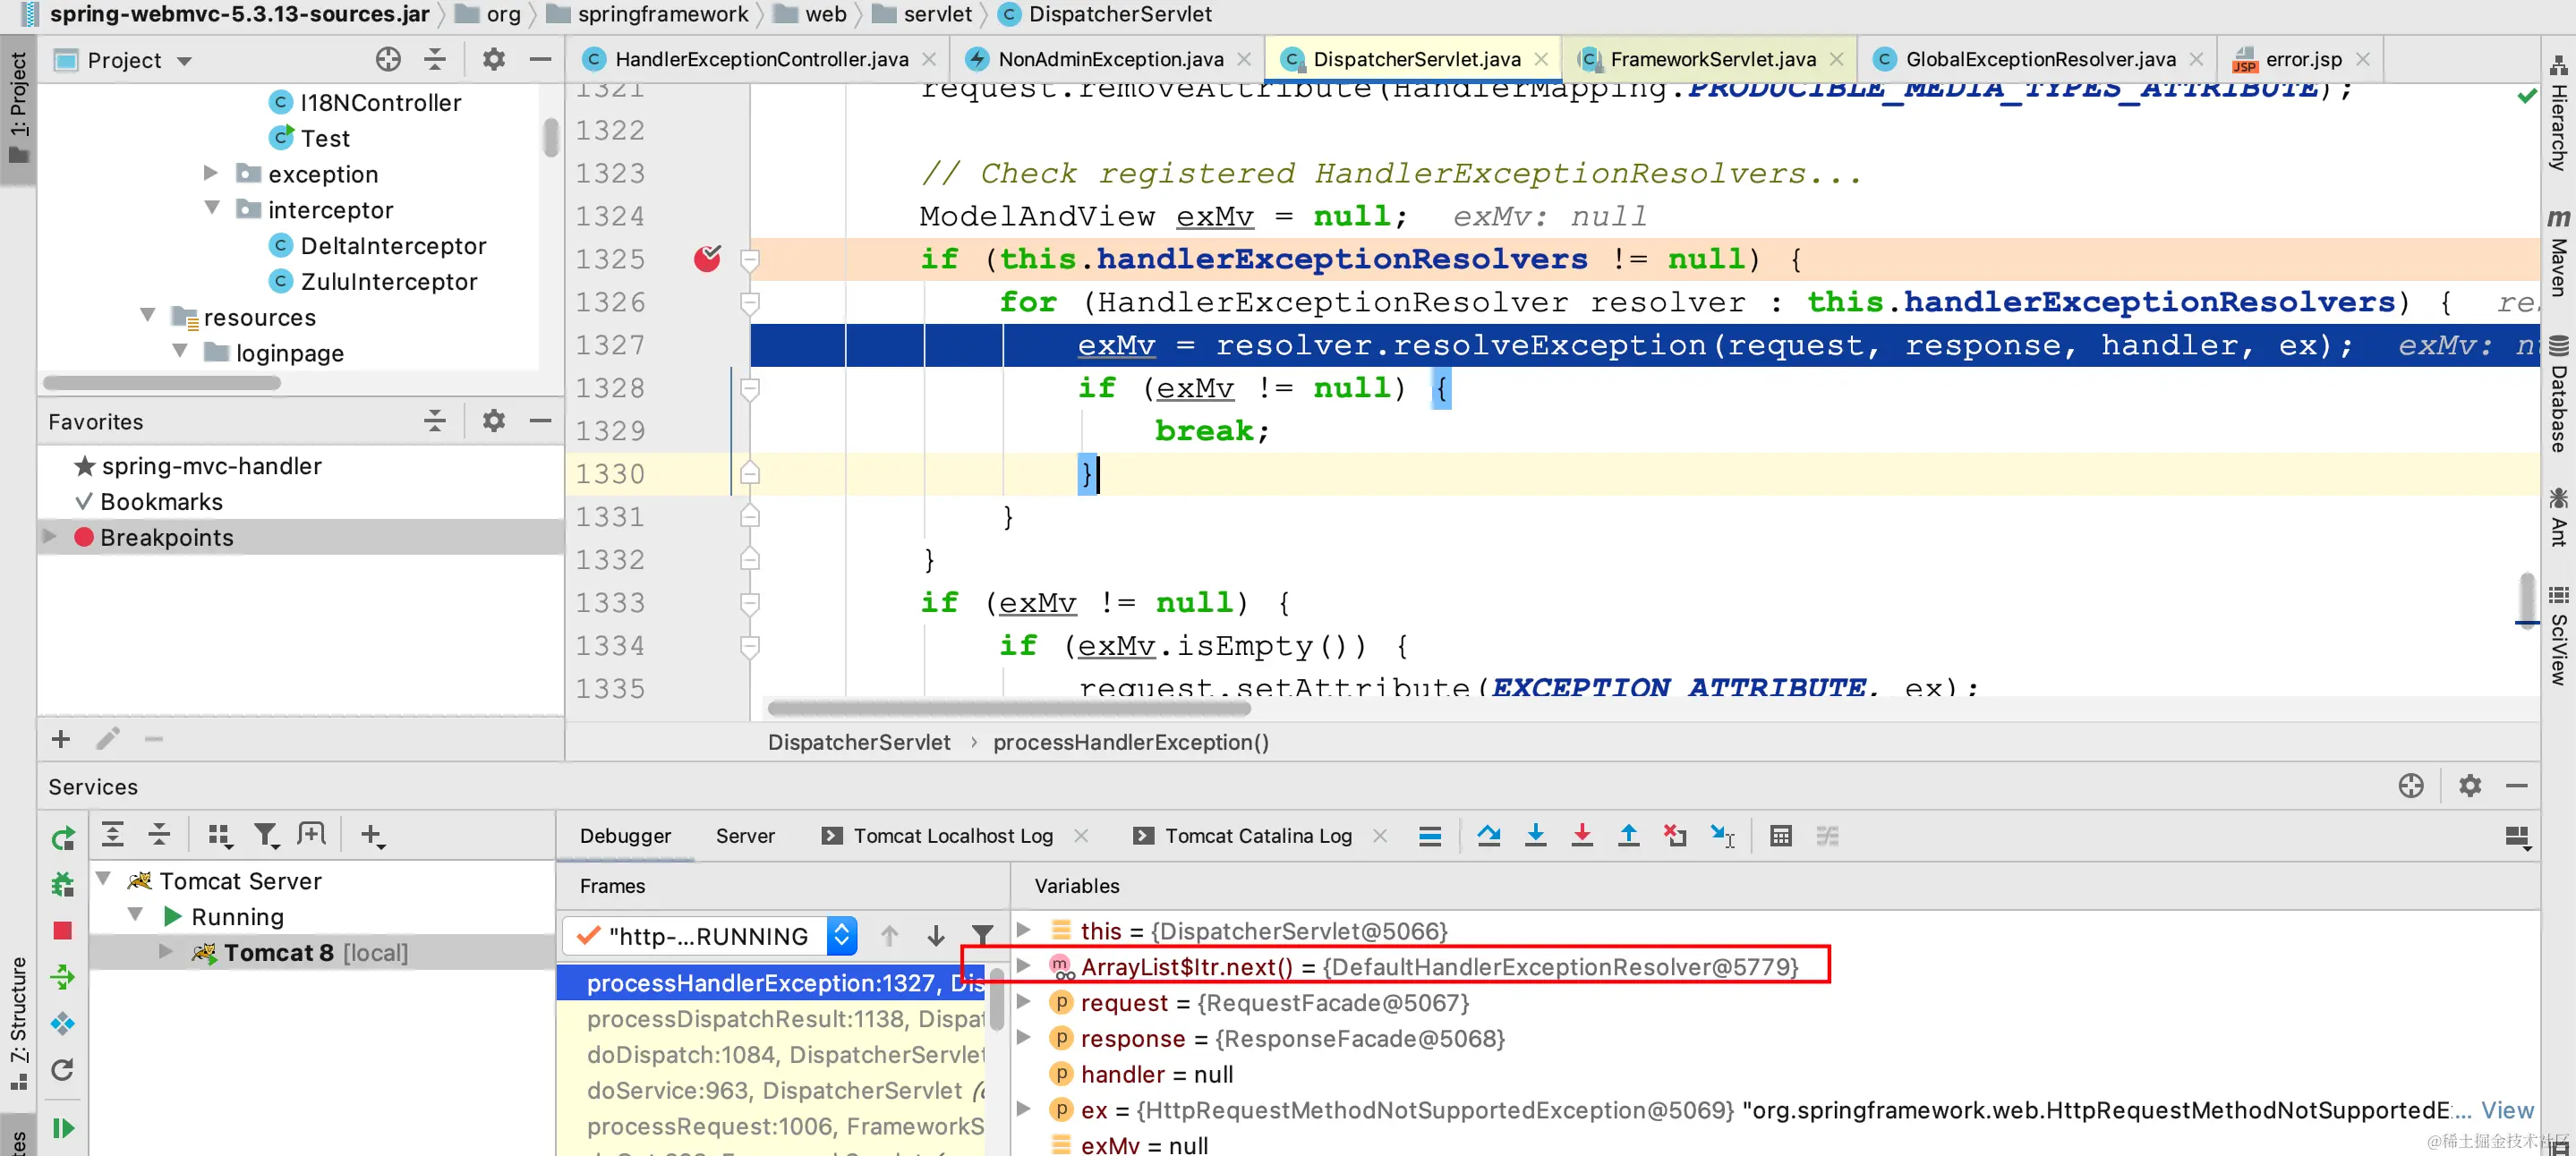Expand the exception folder in Project tree
Viewport: 2576px width, 1156px height.
211,173
